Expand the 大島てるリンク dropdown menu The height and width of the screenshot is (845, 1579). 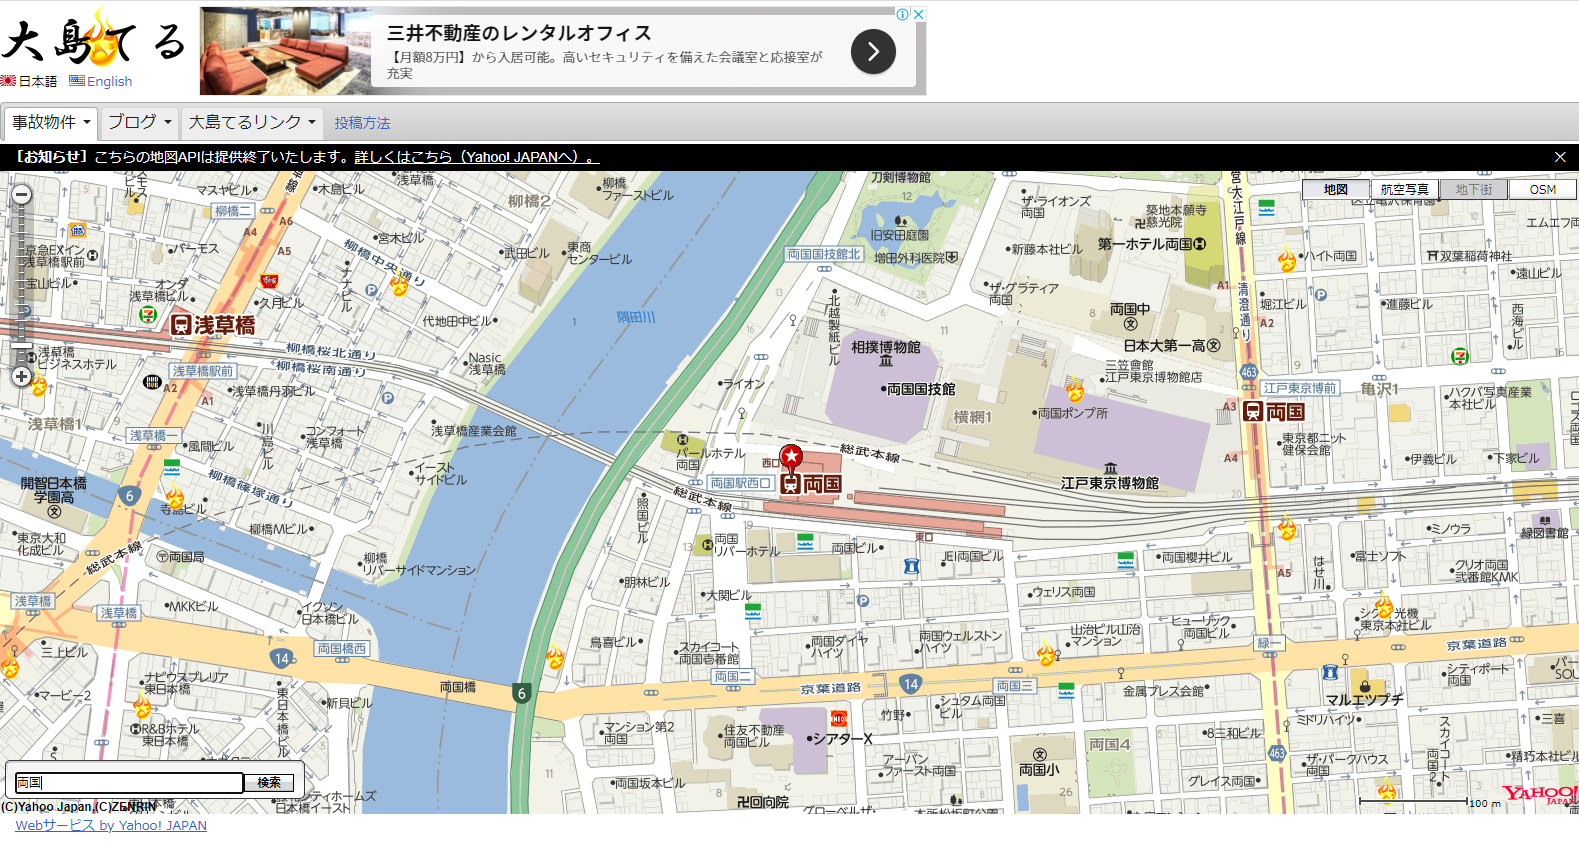tap(252, 122)
